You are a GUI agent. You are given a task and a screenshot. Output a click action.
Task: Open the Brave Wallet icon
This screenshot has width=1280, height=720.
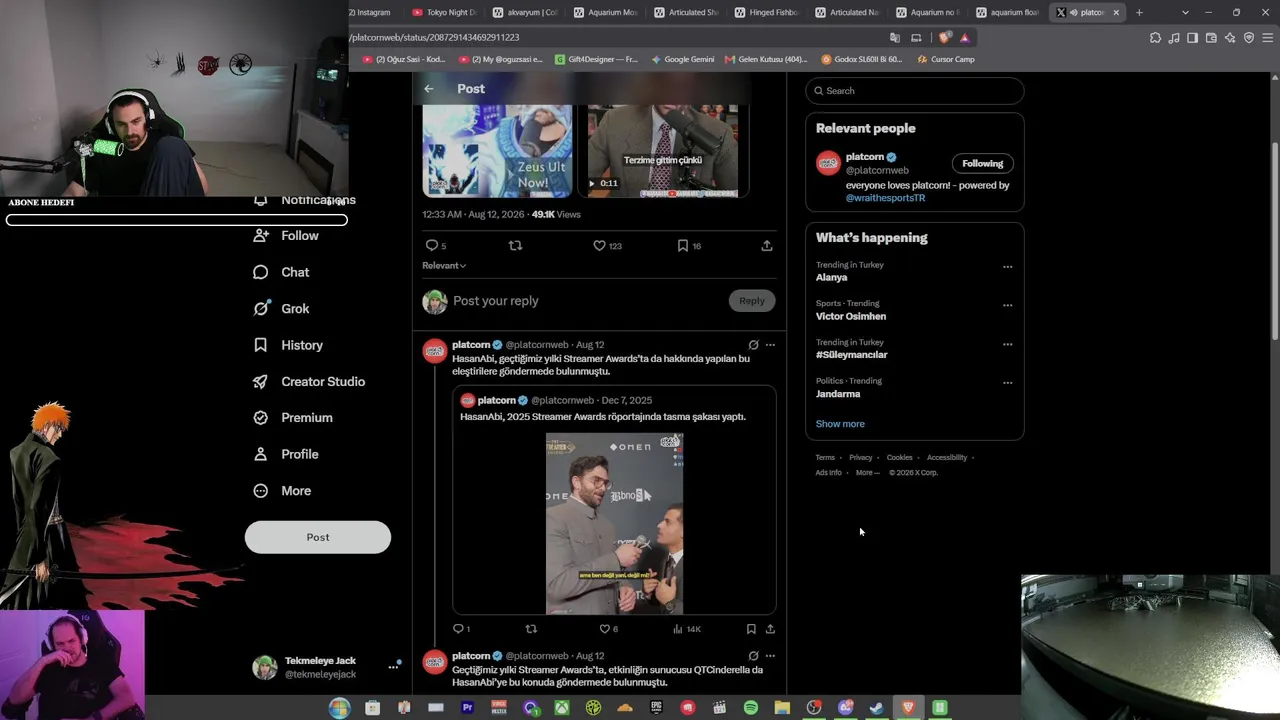1211,38
